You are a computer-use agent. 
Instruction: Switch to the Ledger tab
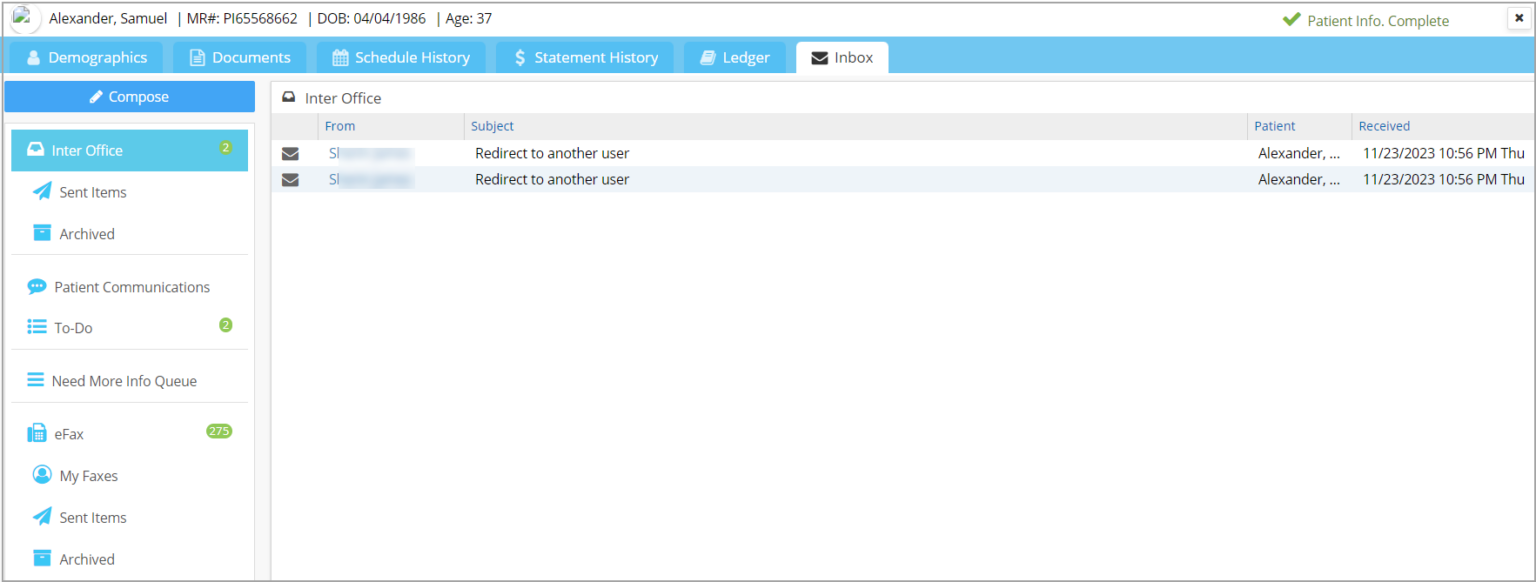(735, 57)
